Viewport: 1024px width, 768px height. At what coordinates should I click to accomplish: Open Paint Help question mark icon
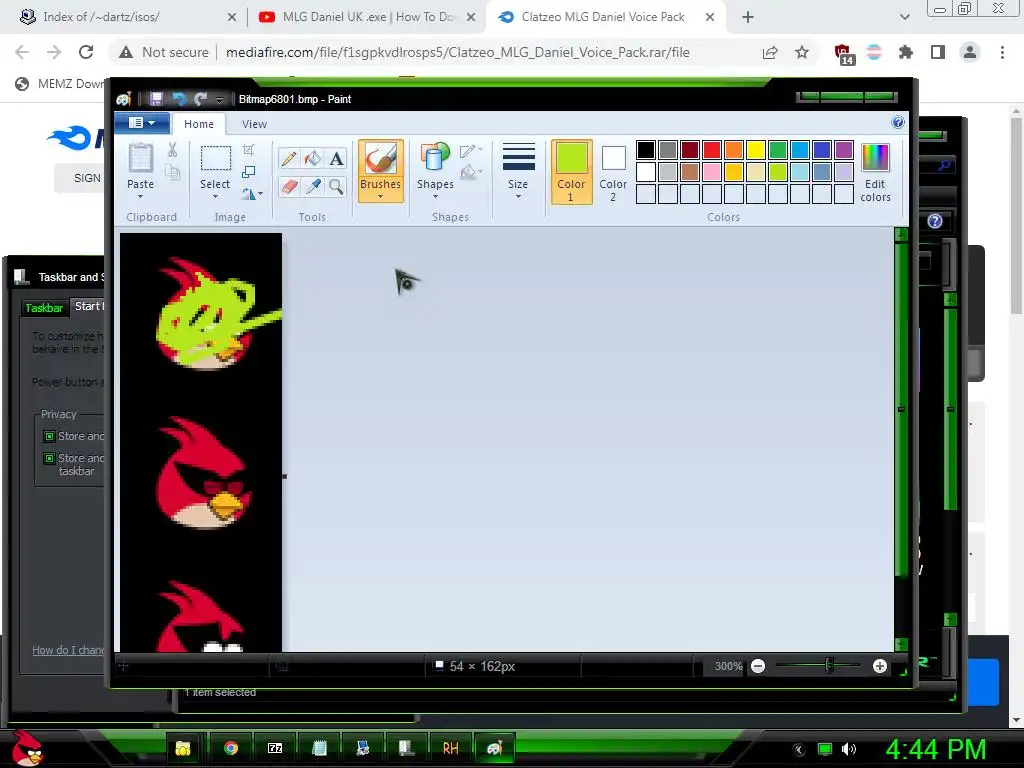coord(898,123)
